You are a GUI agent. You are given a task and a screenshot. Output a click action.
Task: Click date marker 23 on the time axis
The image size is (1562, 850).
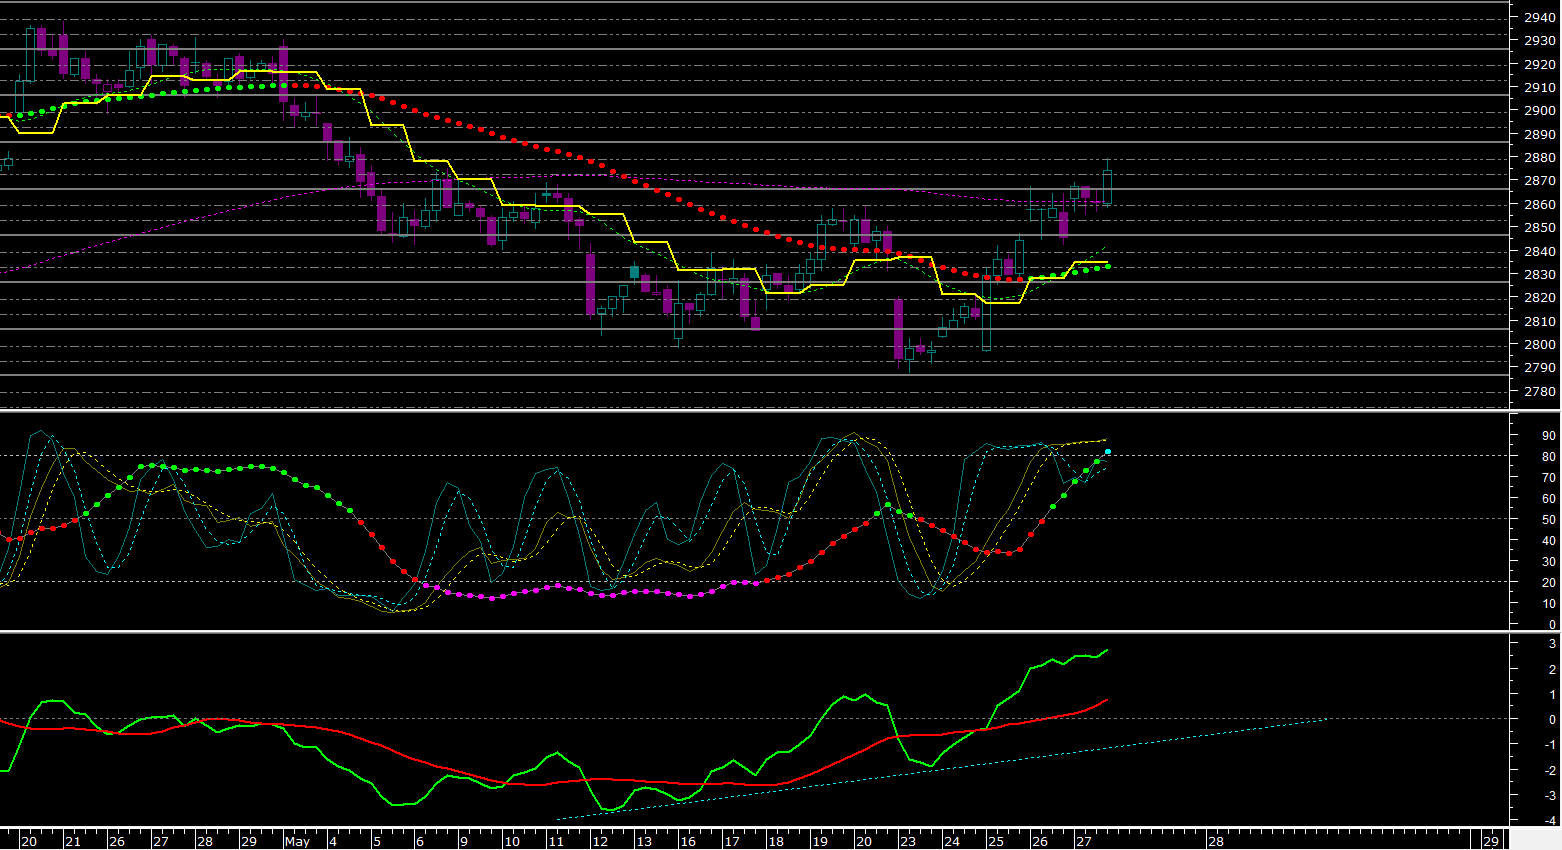(907, 842)
